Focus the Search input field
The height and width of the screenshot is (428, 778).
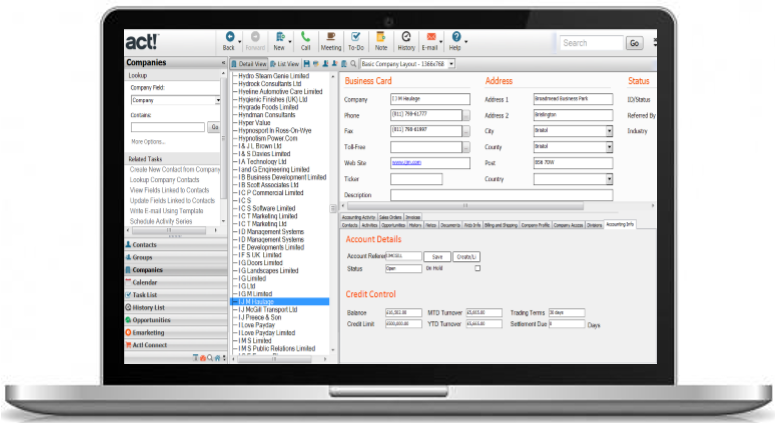tap(591, 43)
